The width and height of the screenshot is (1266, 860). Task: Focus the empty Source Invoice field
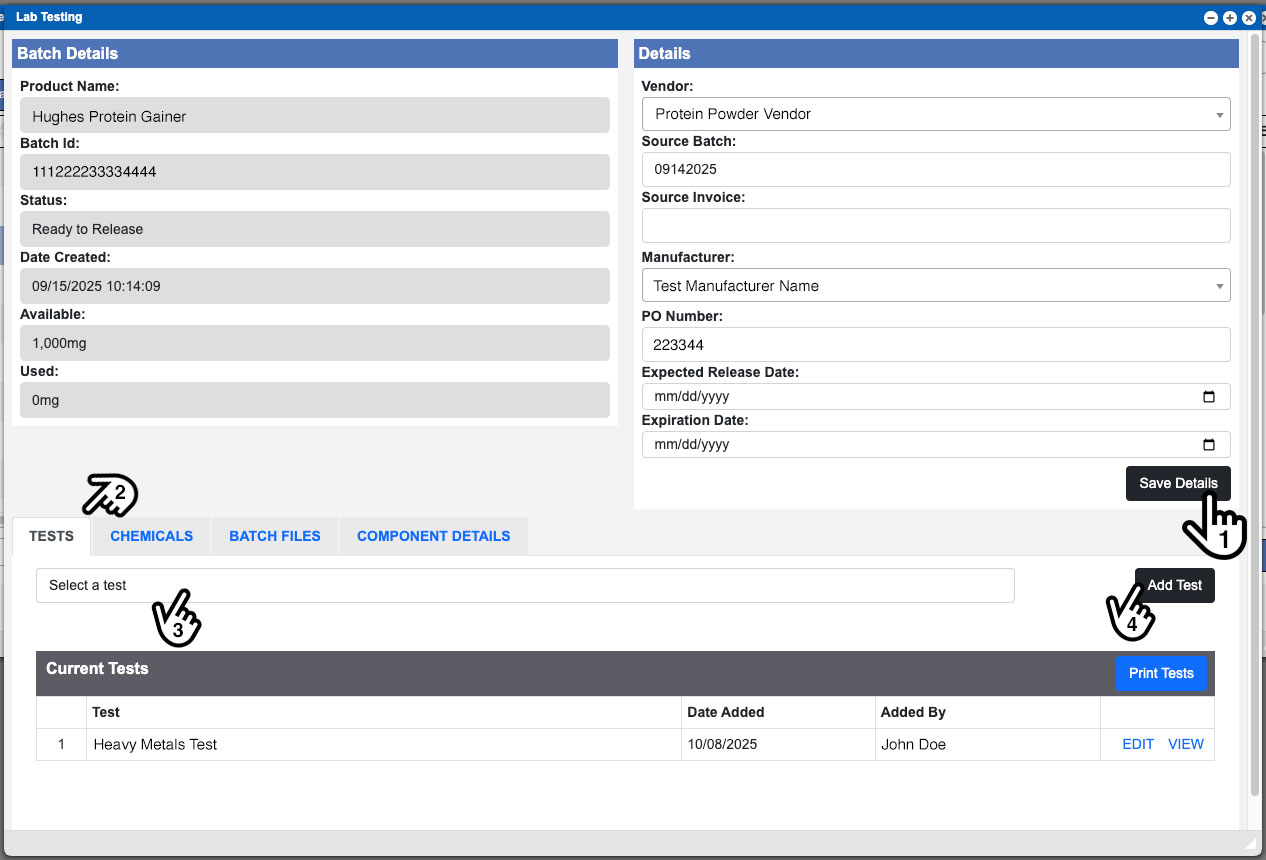(x=935, y=226)
